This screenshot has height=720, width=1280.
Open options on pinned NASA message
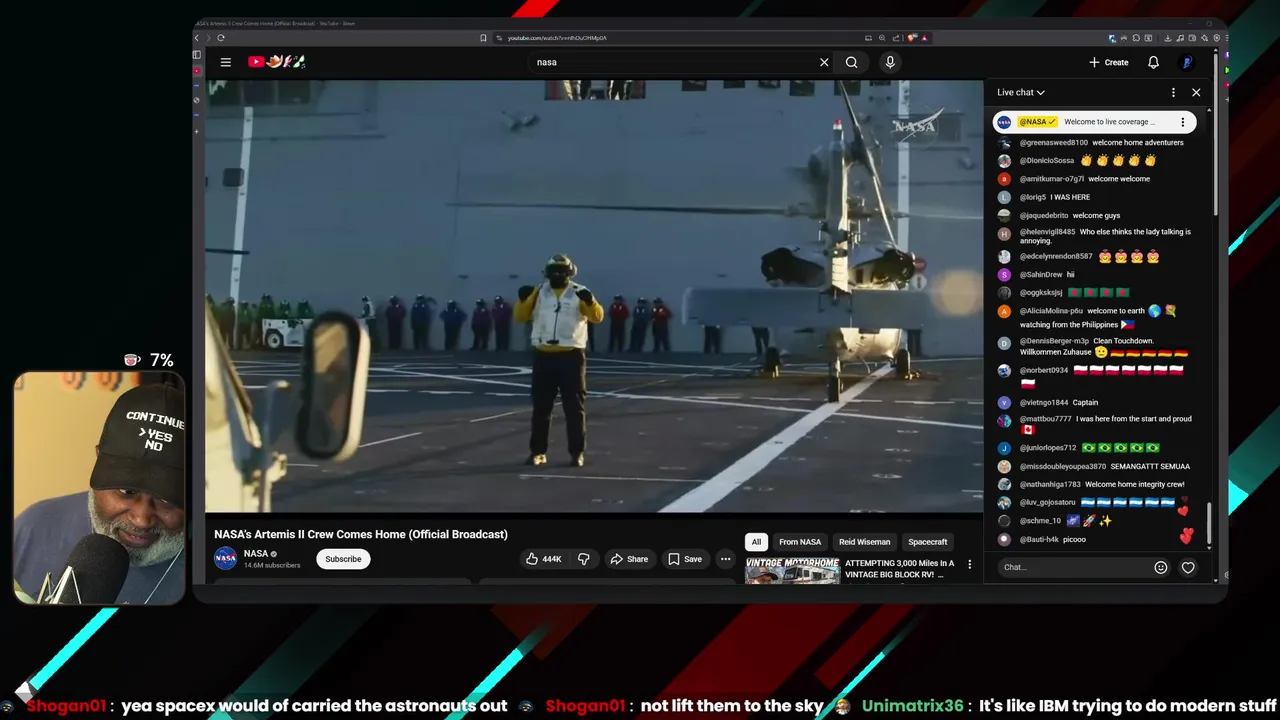tap(1182, 122)
